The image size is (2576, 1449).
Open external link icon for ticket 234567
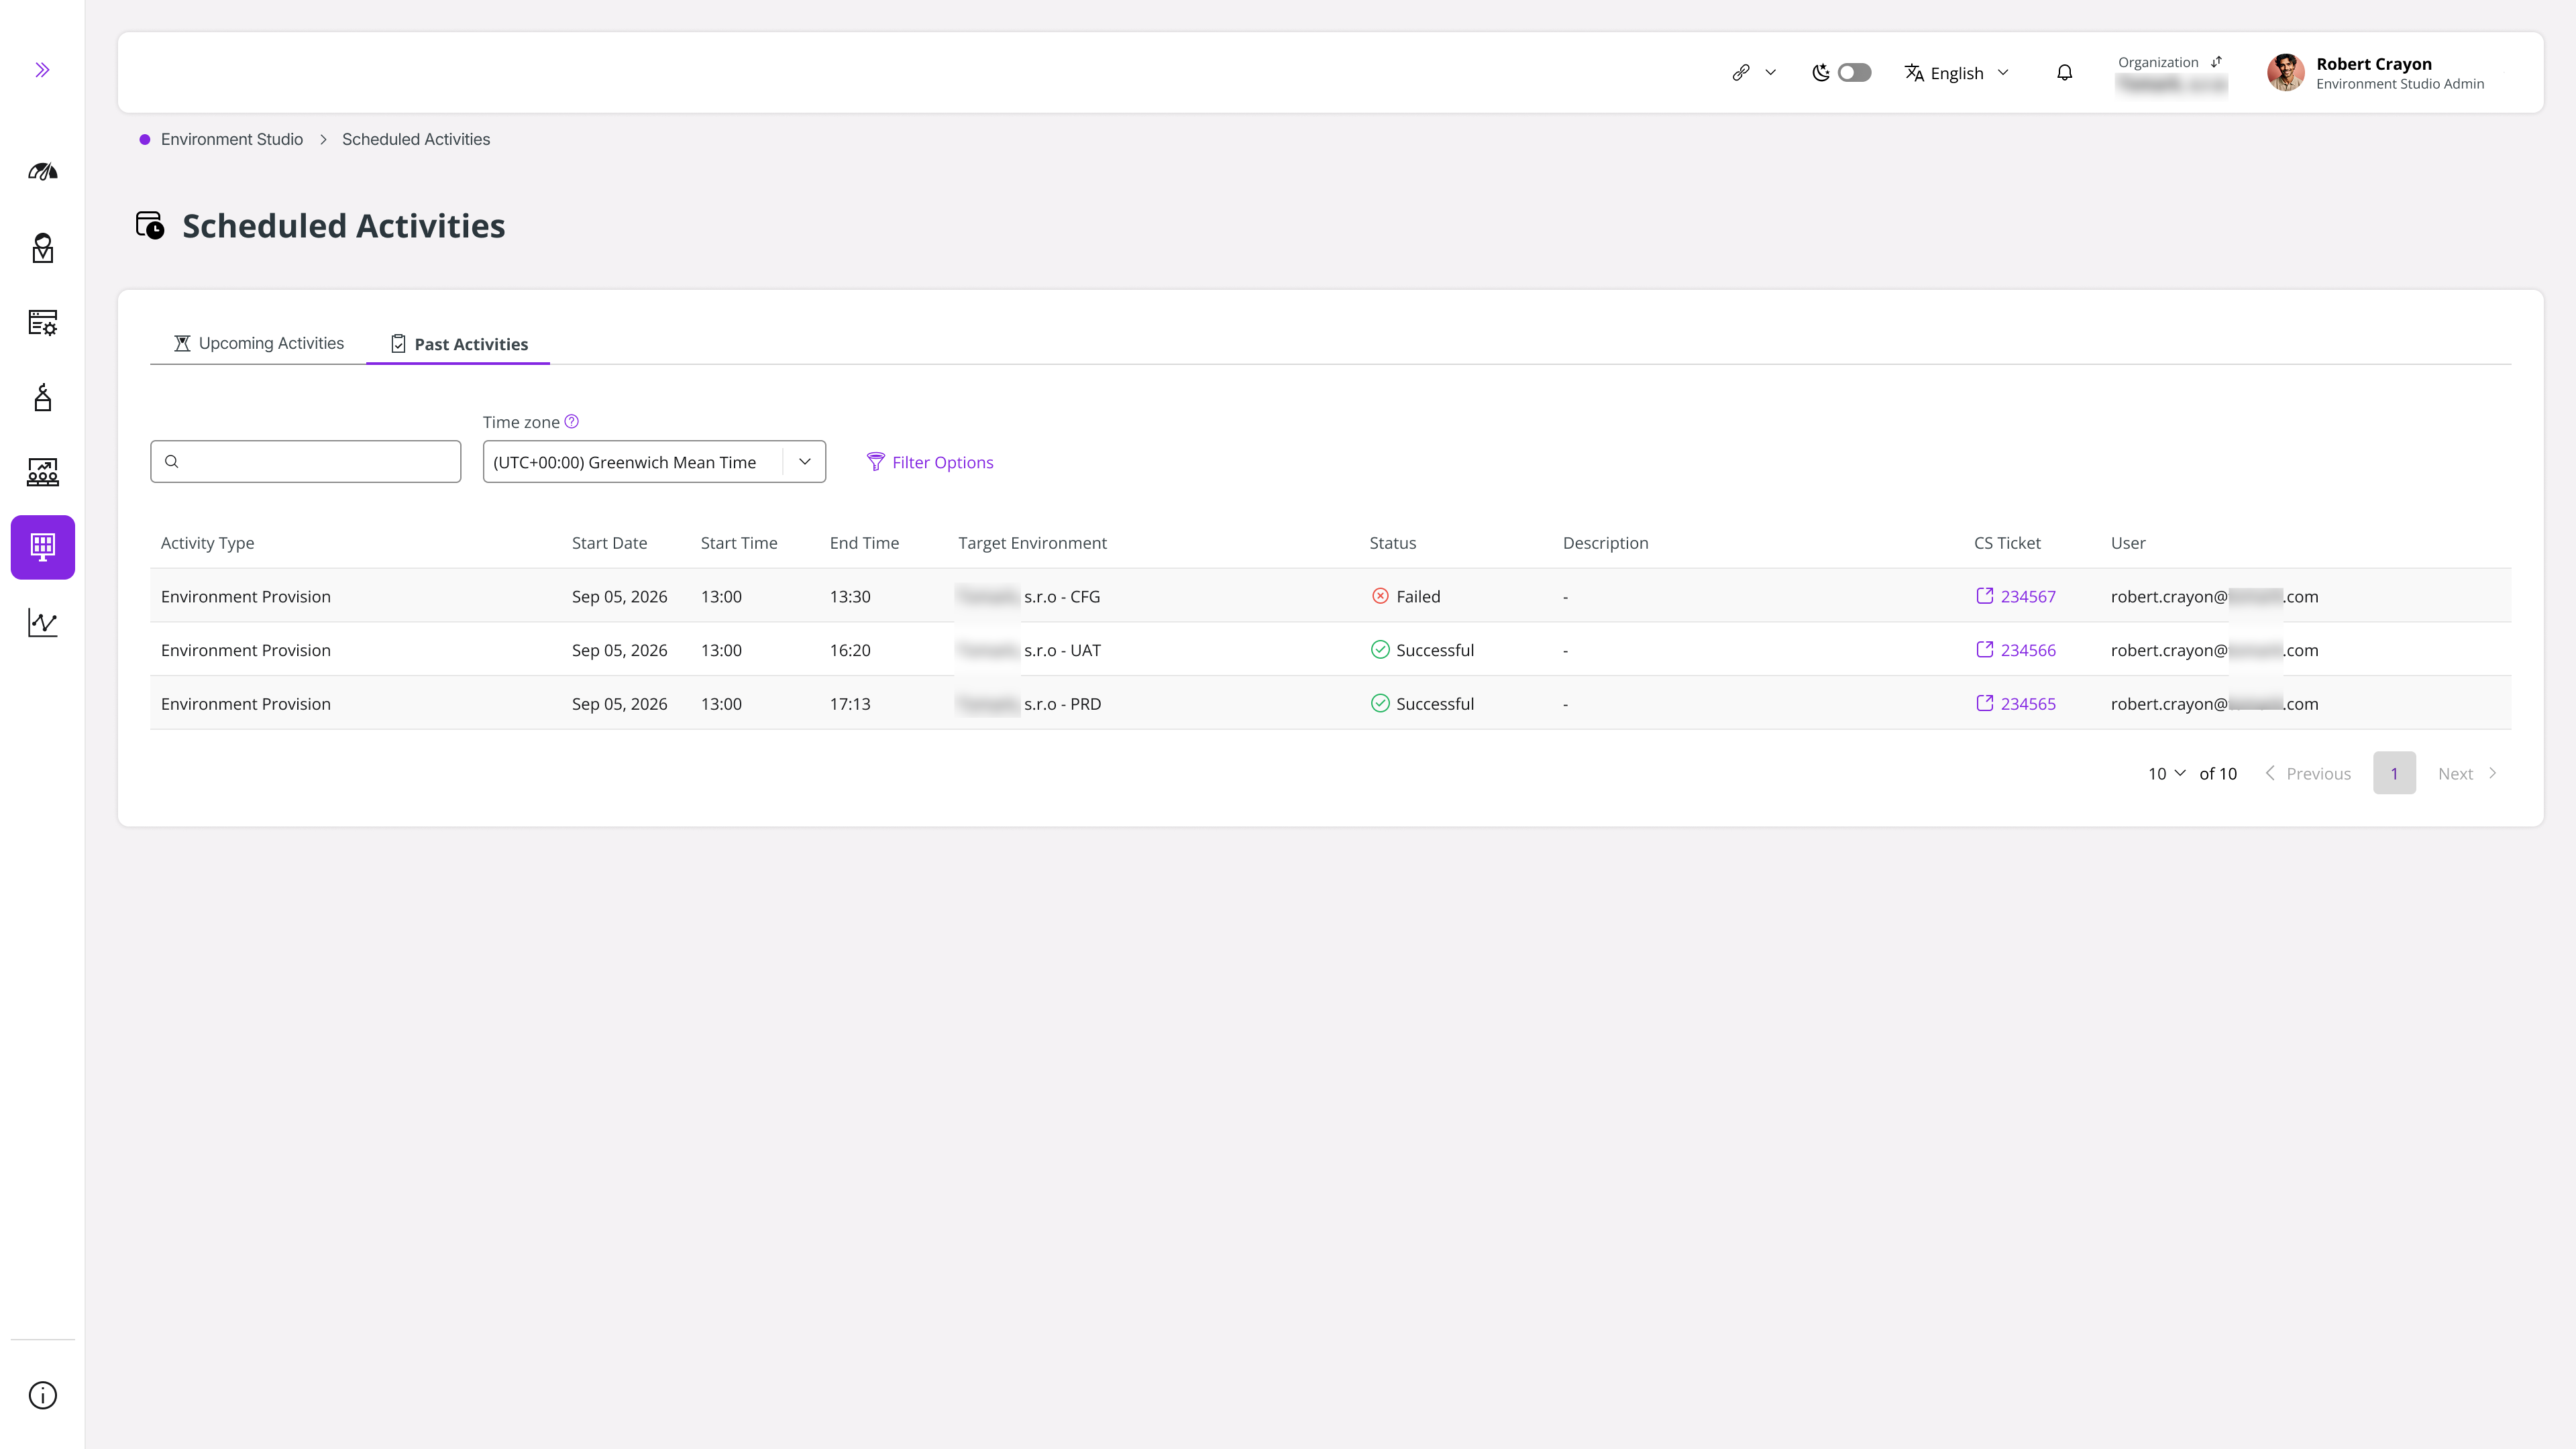pyautogui.click(x=1984, y=595)
